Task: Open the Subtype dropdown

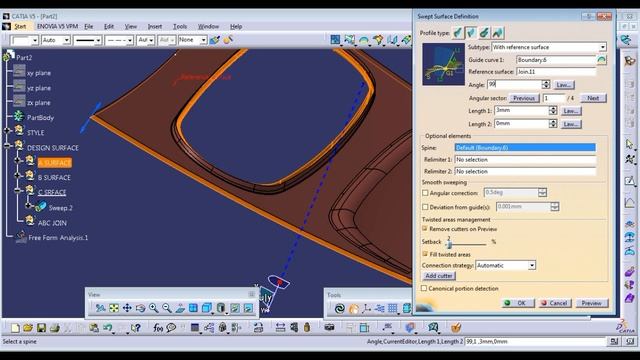Action: tap(602, 47)
